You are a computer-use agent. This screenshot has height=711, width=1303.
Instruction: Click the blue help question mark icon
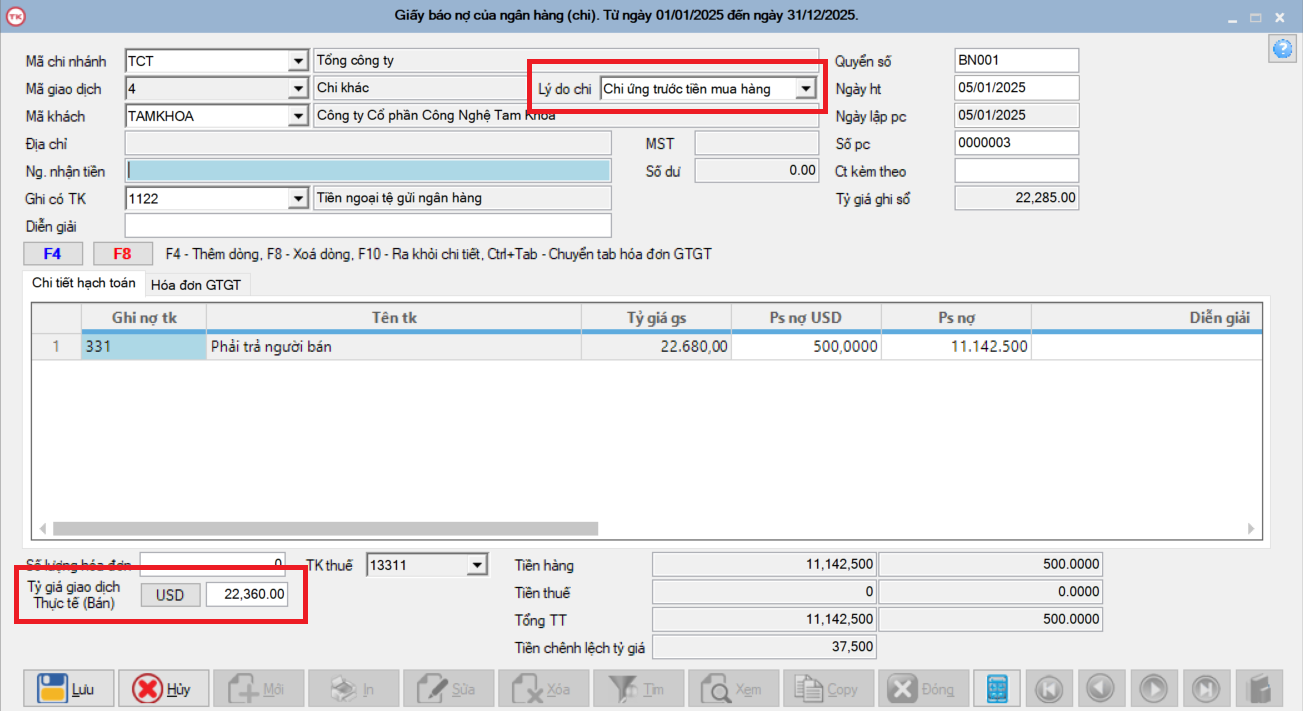coord(1281,49)
